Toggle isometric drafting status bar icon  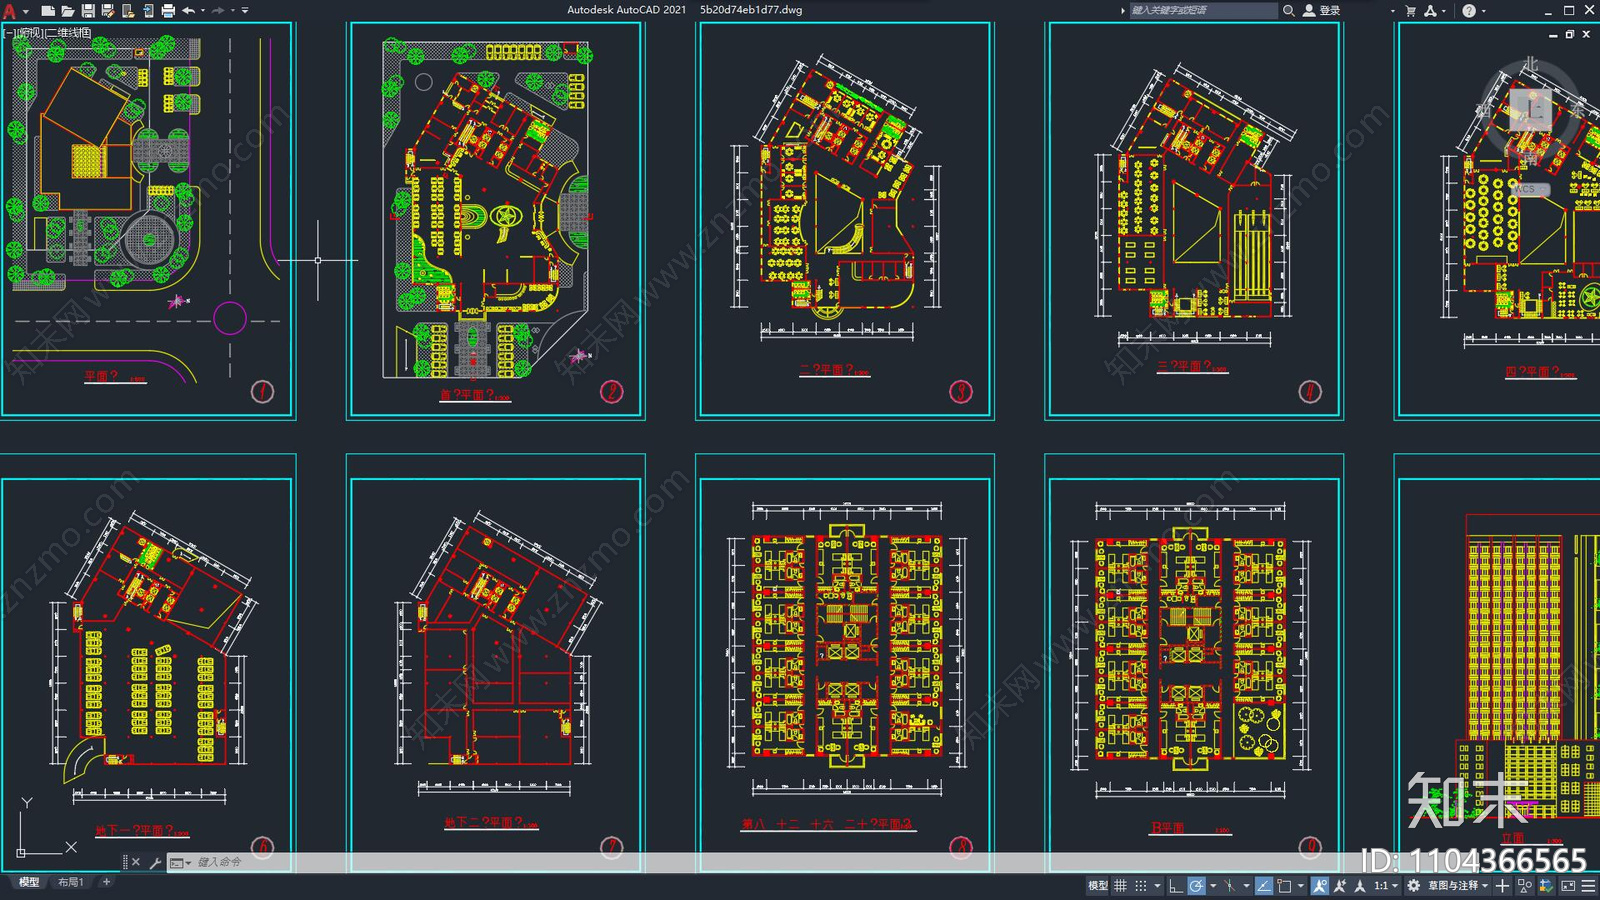(x=1229, y=885)
